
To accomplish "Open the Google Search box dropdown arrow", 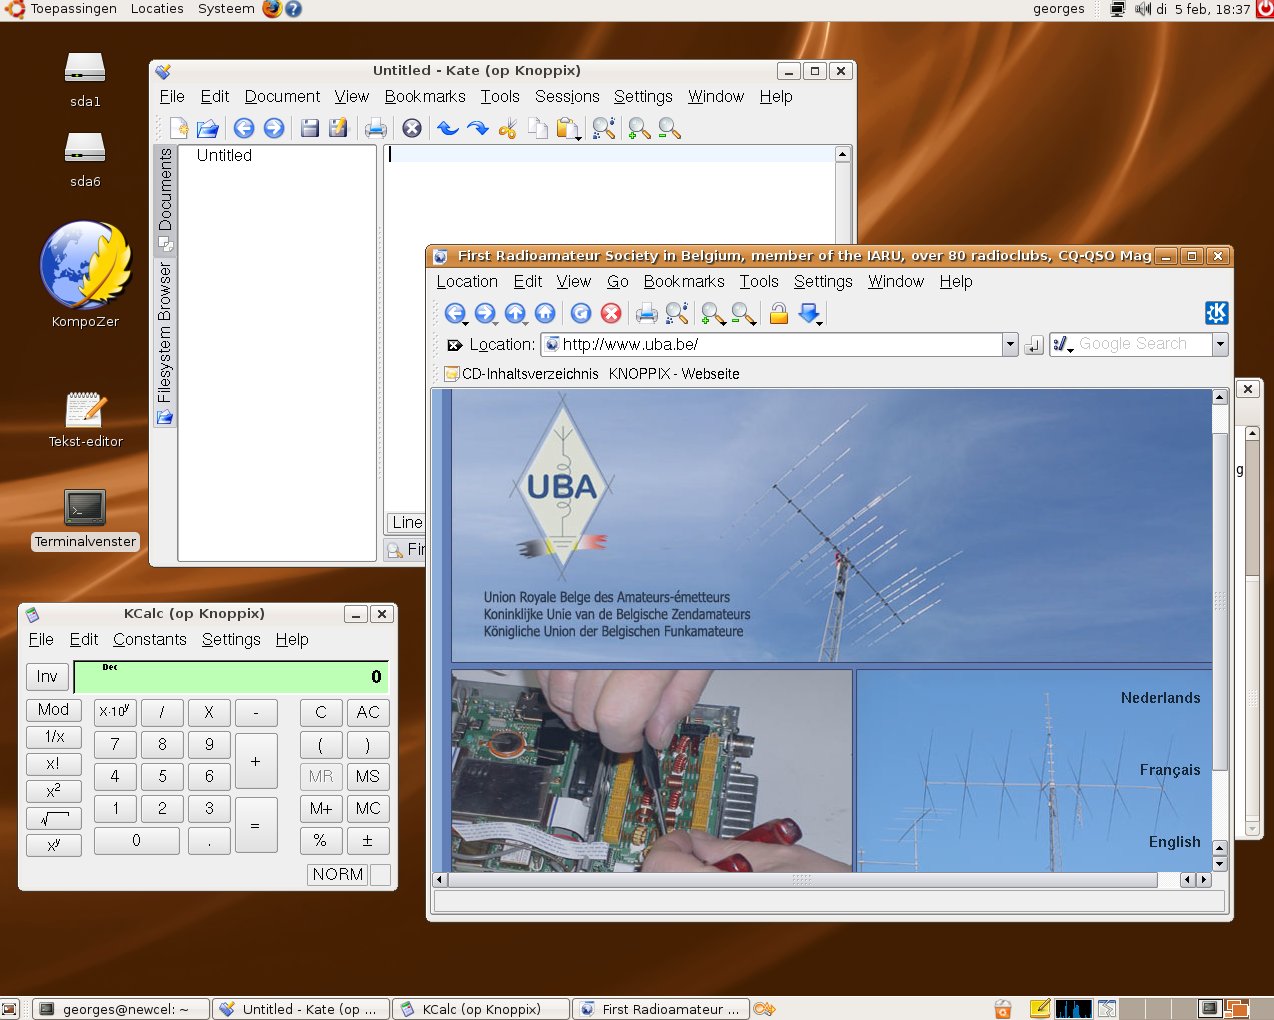I will point(1220,345).
